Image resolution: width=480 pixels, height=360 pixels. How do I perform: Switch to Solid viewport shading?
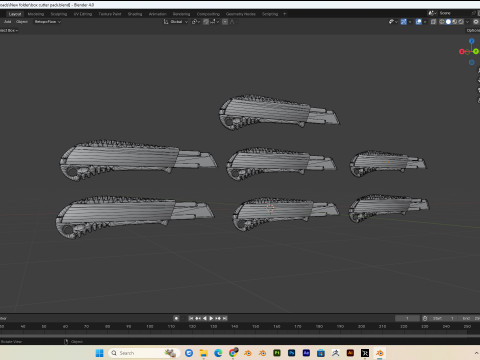[448, 22]
